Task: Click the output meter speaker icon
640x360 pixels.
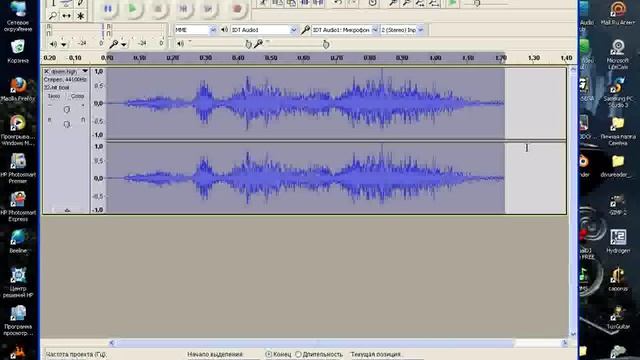Action: [53, 44]
